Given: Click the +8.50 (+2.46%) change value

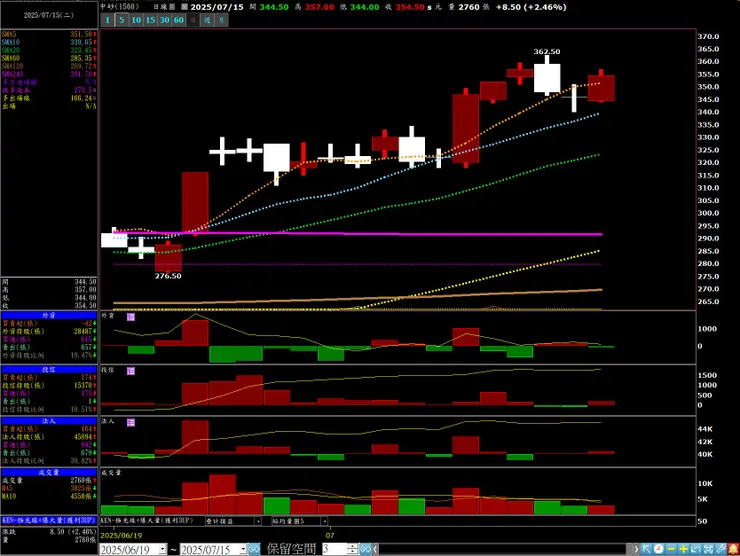Looking at the screenshot, I should [531, 7].
